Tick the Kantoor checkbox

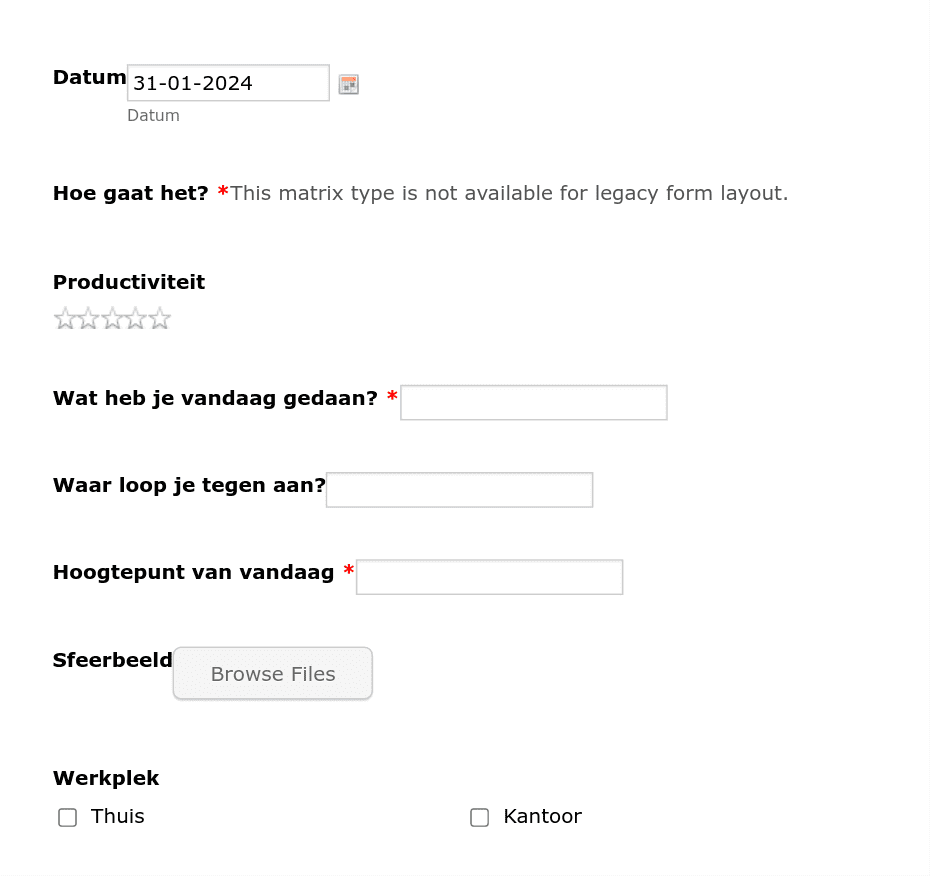click(480, 817)
